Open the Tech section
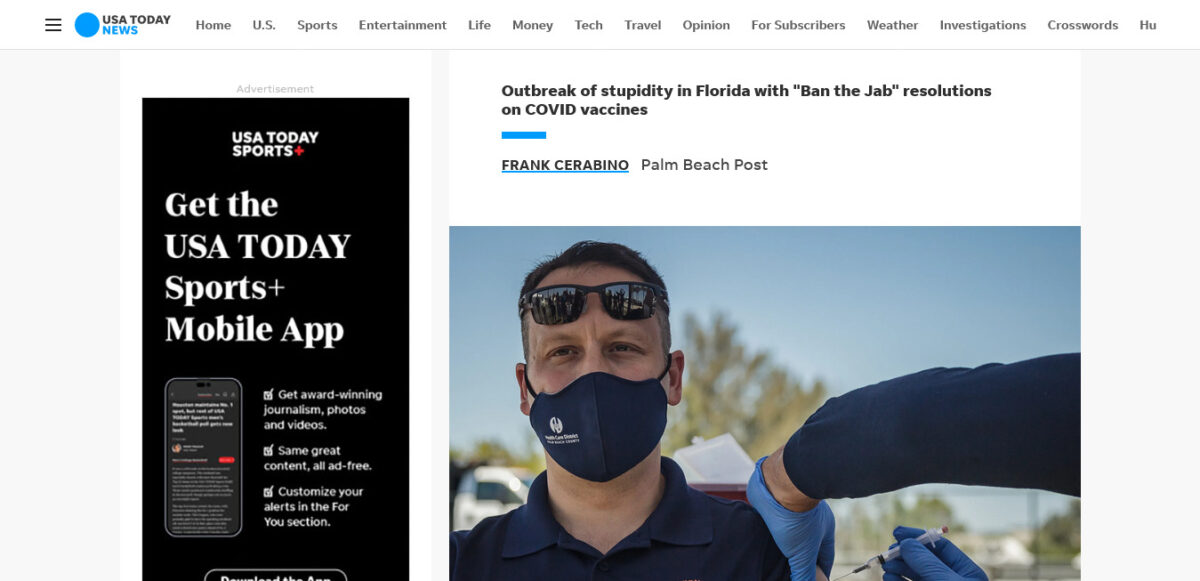This screenshot has width=1200, height=581. [x=589, y=25]
